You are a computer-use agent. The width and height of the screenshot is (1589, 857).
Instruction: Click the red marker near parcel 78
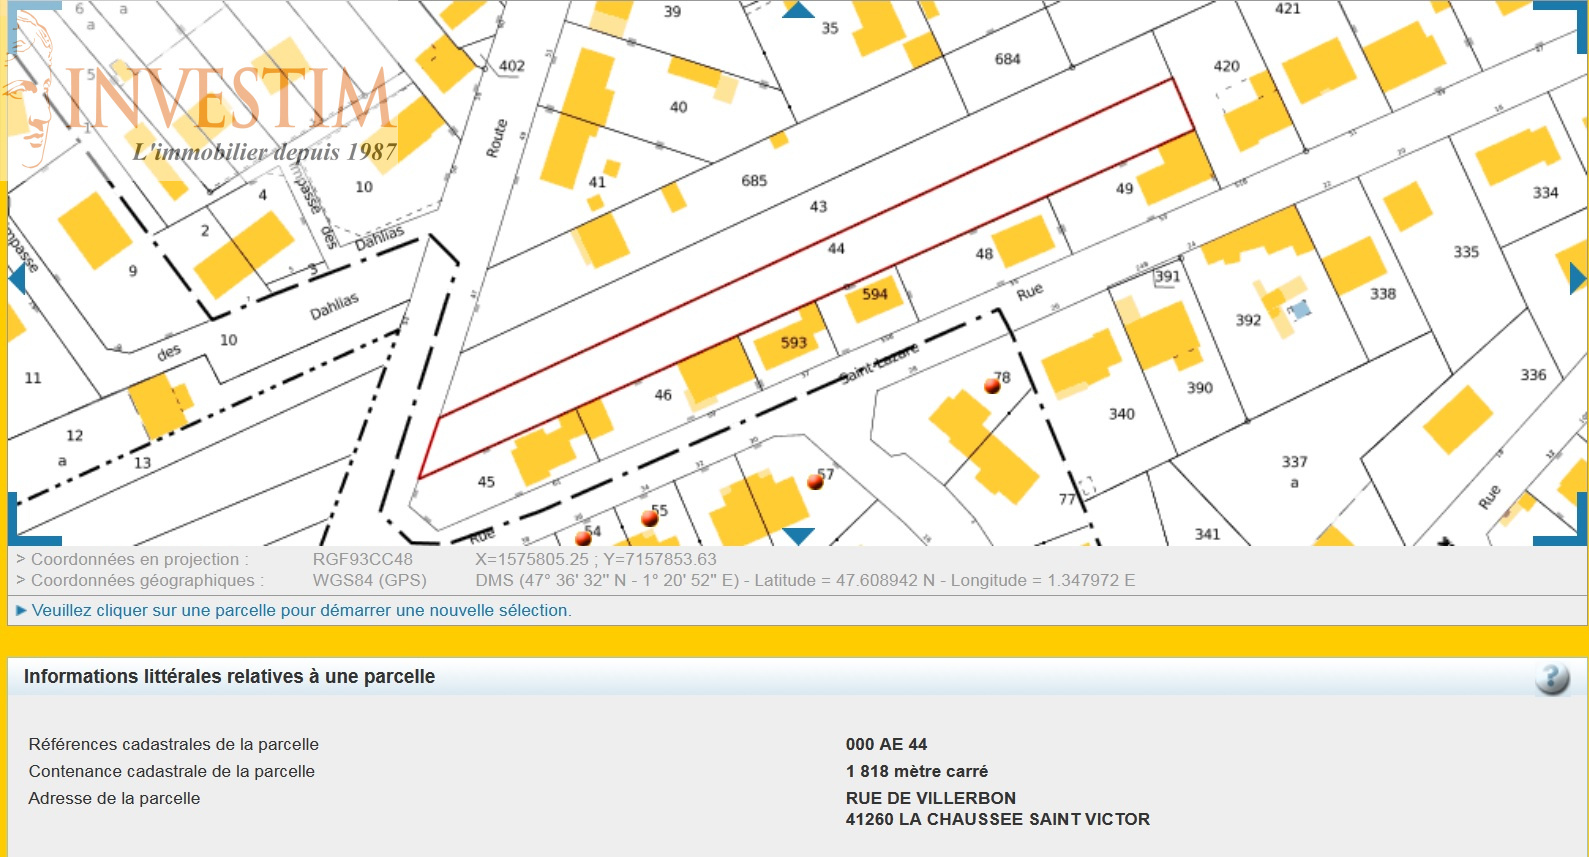pyautogui.click(x=992, y=385)
